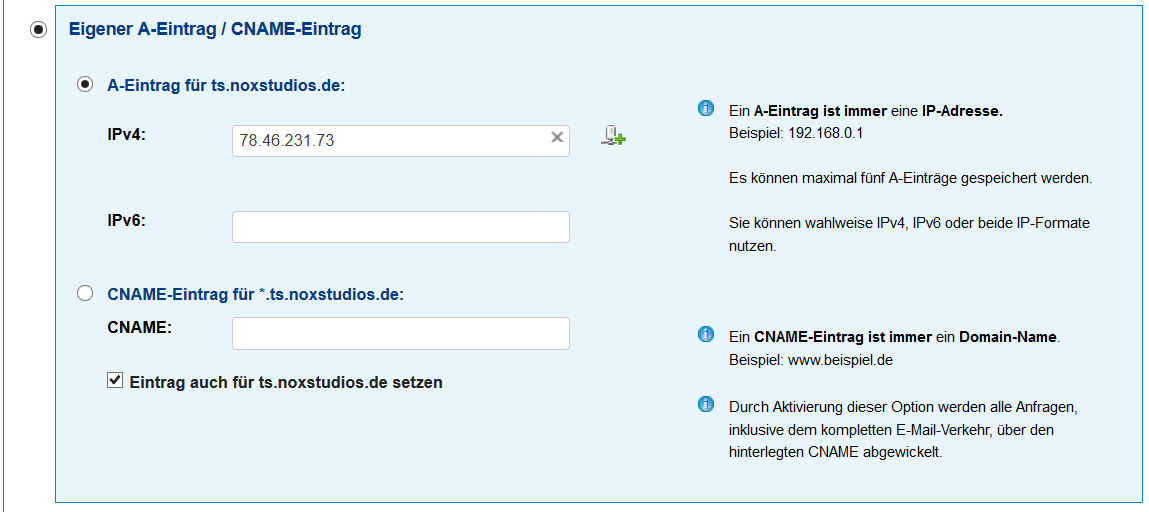The image size is (1149, 512).
Task: Click the 'CNAME-Eintrag für *.ts.noxstudios.de:' label text
Action: click(x=255, y=294)
